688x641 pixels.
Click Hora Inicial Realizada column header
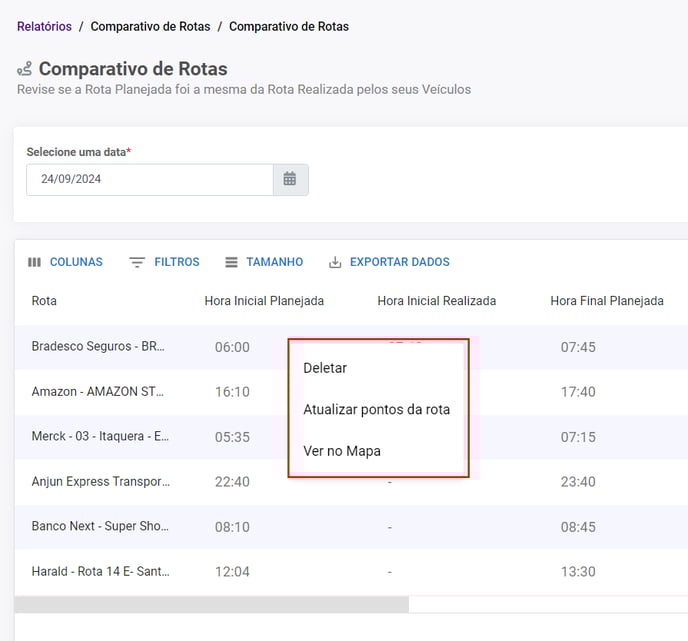click(436, 301)
